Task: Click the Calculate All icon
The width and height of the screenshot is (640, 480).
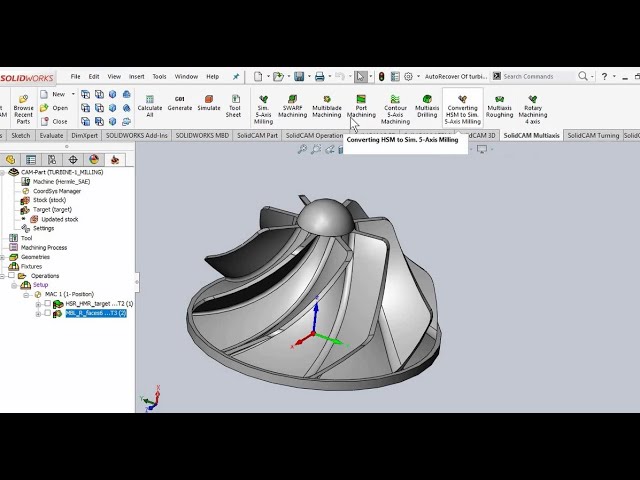Action: [150, 106]
